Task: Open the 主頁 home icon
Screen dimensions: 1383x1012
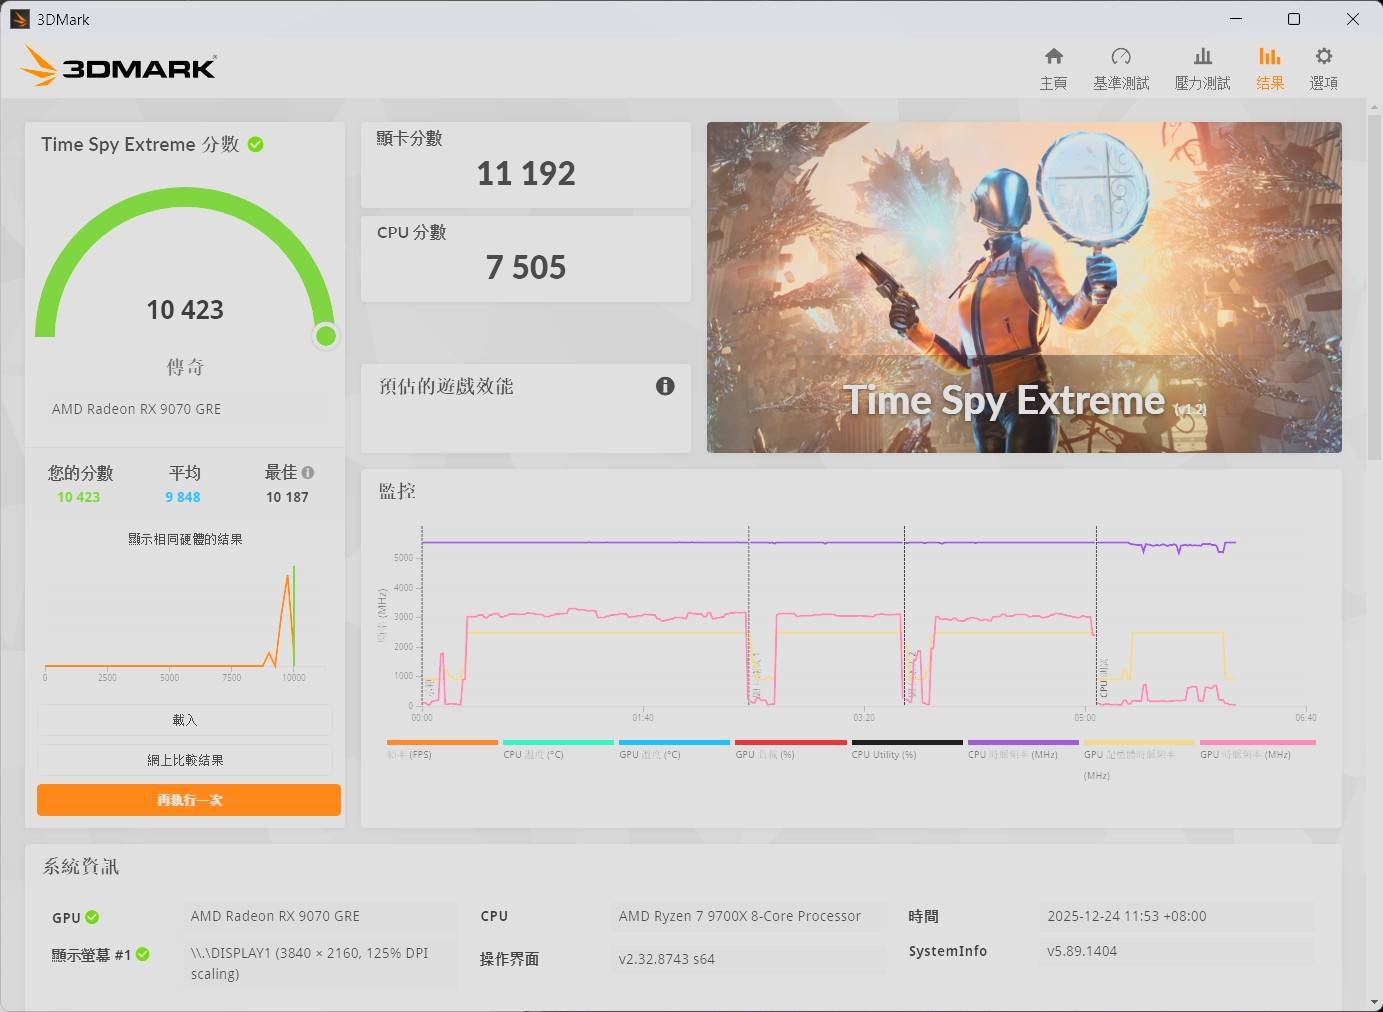Action: click(1053, 57)
